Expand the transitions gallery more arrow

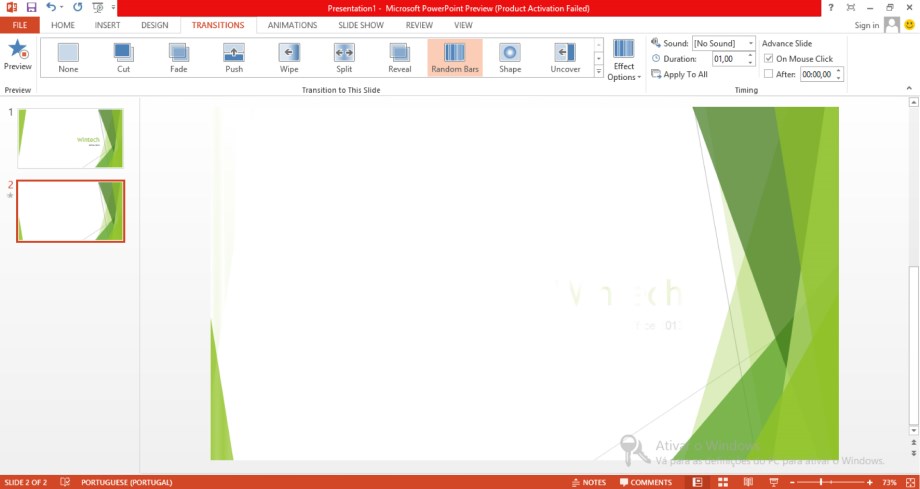[598, 72]
